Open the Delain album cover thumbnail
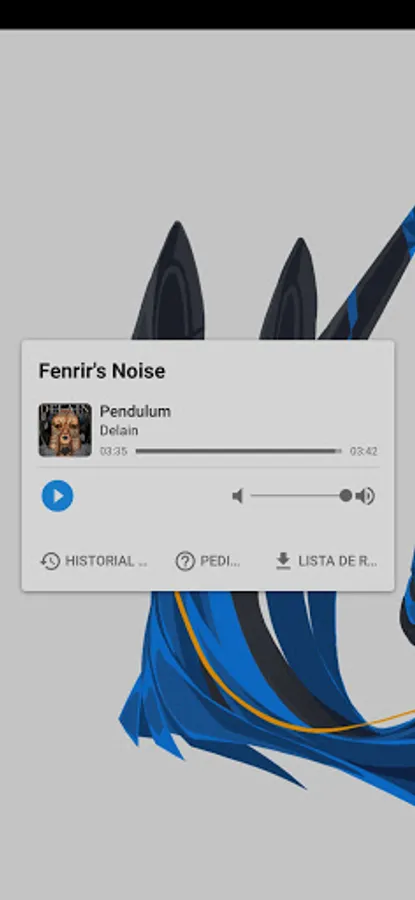Image resolution: width=415 pixels, height=900 pixels. click(65, 430)
